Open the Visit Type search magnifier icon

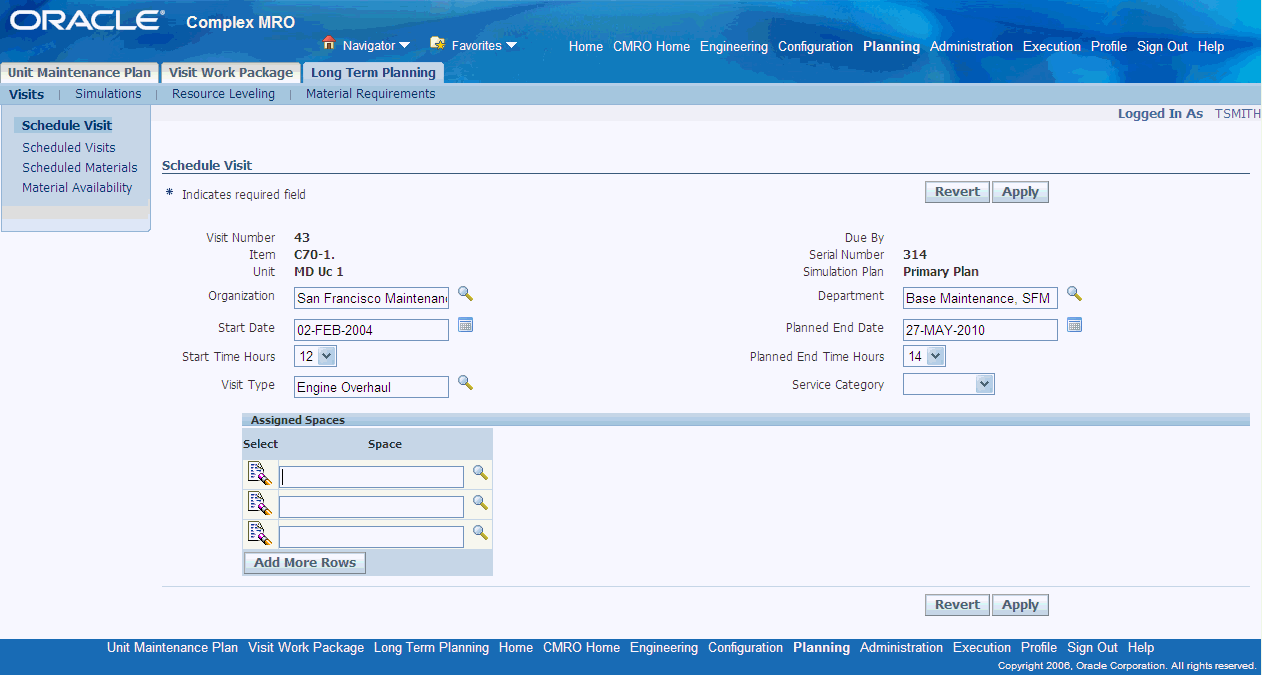coord(465,383)
